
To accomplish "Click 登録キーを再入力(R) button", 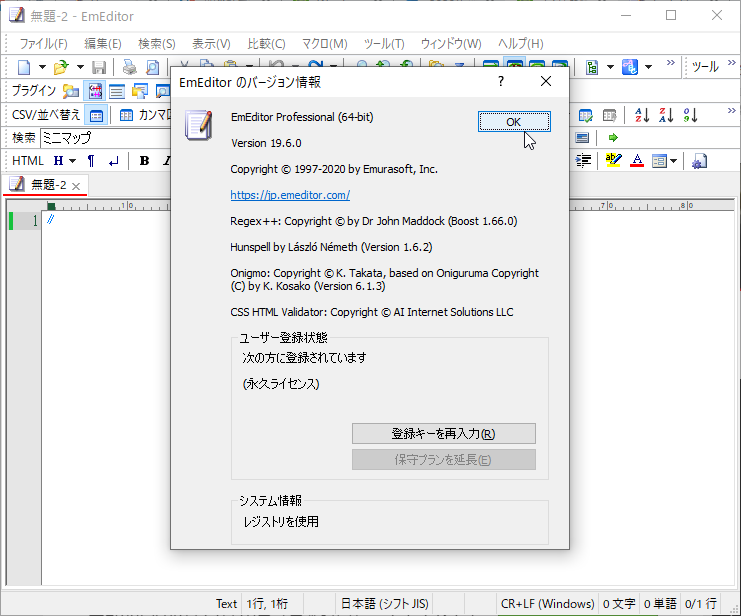I will coord(444,434).
